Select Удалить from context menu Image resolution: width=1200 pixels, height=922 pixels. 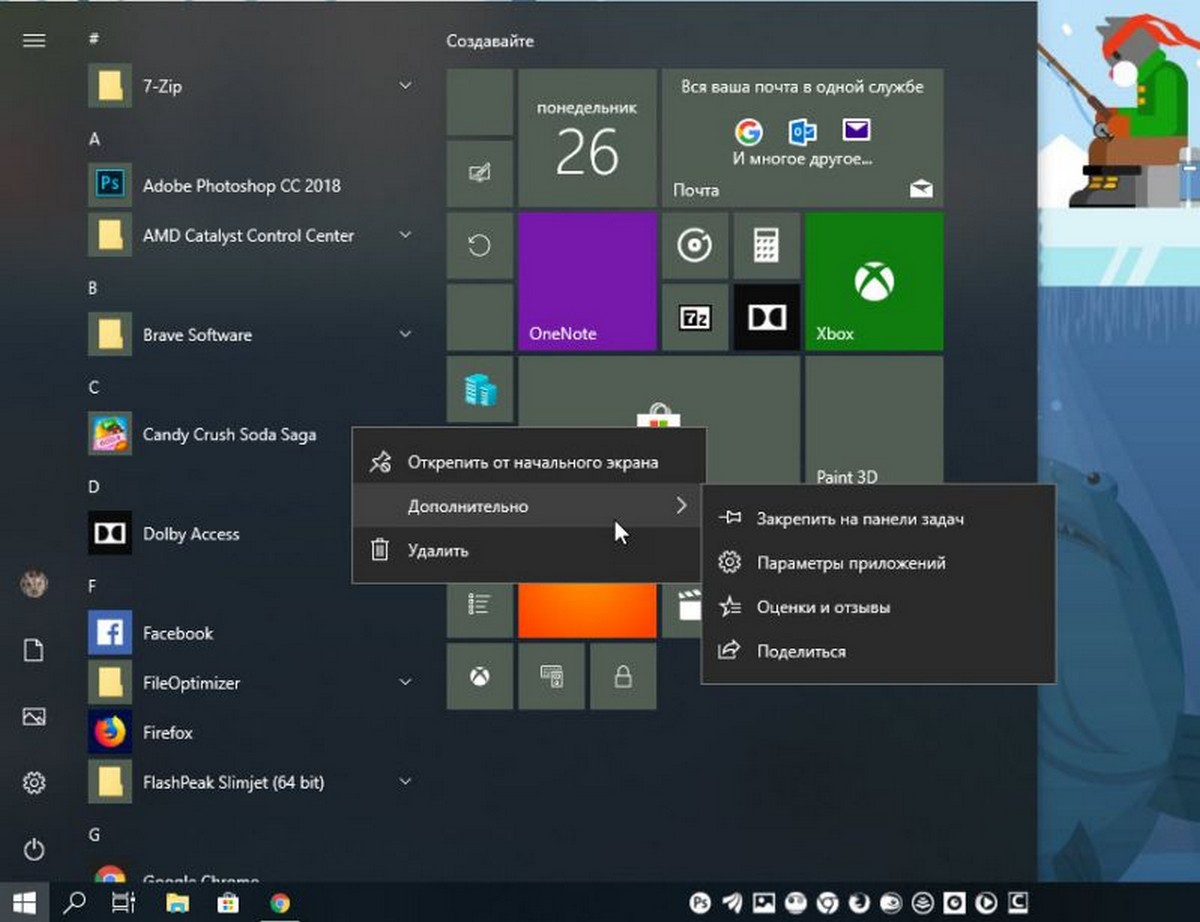pos(529,550)
